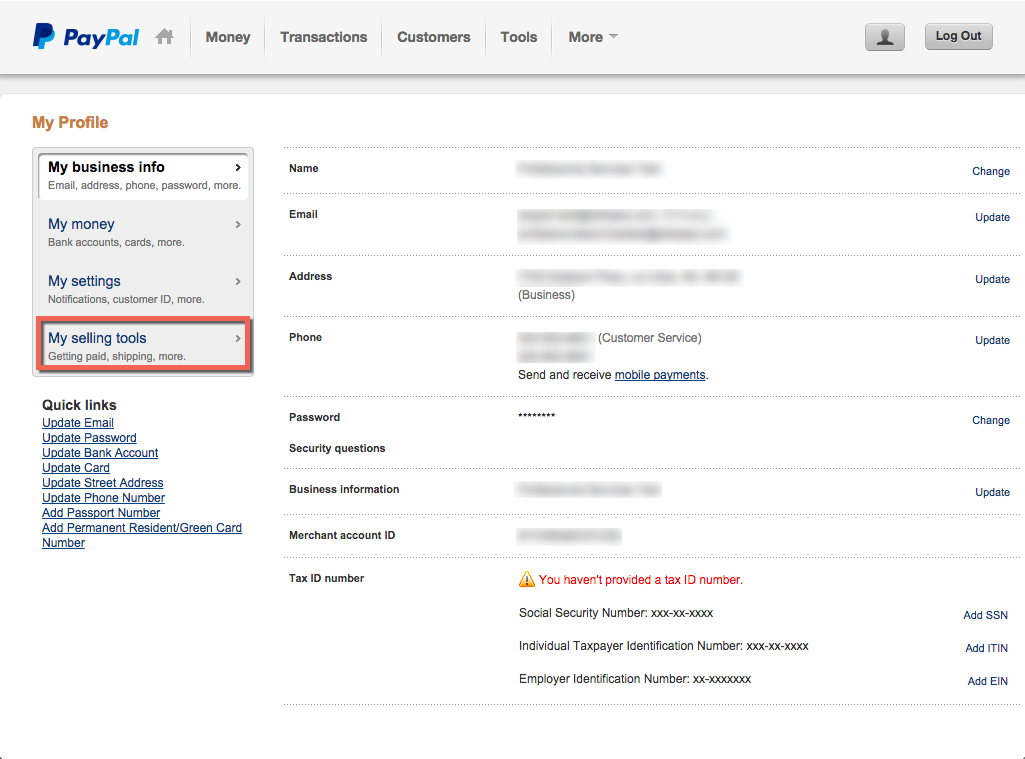Image resolution: width=1025 pixels, height=759 pixels.
Task: Click the Log Out button
Action: tap(958, 36)
